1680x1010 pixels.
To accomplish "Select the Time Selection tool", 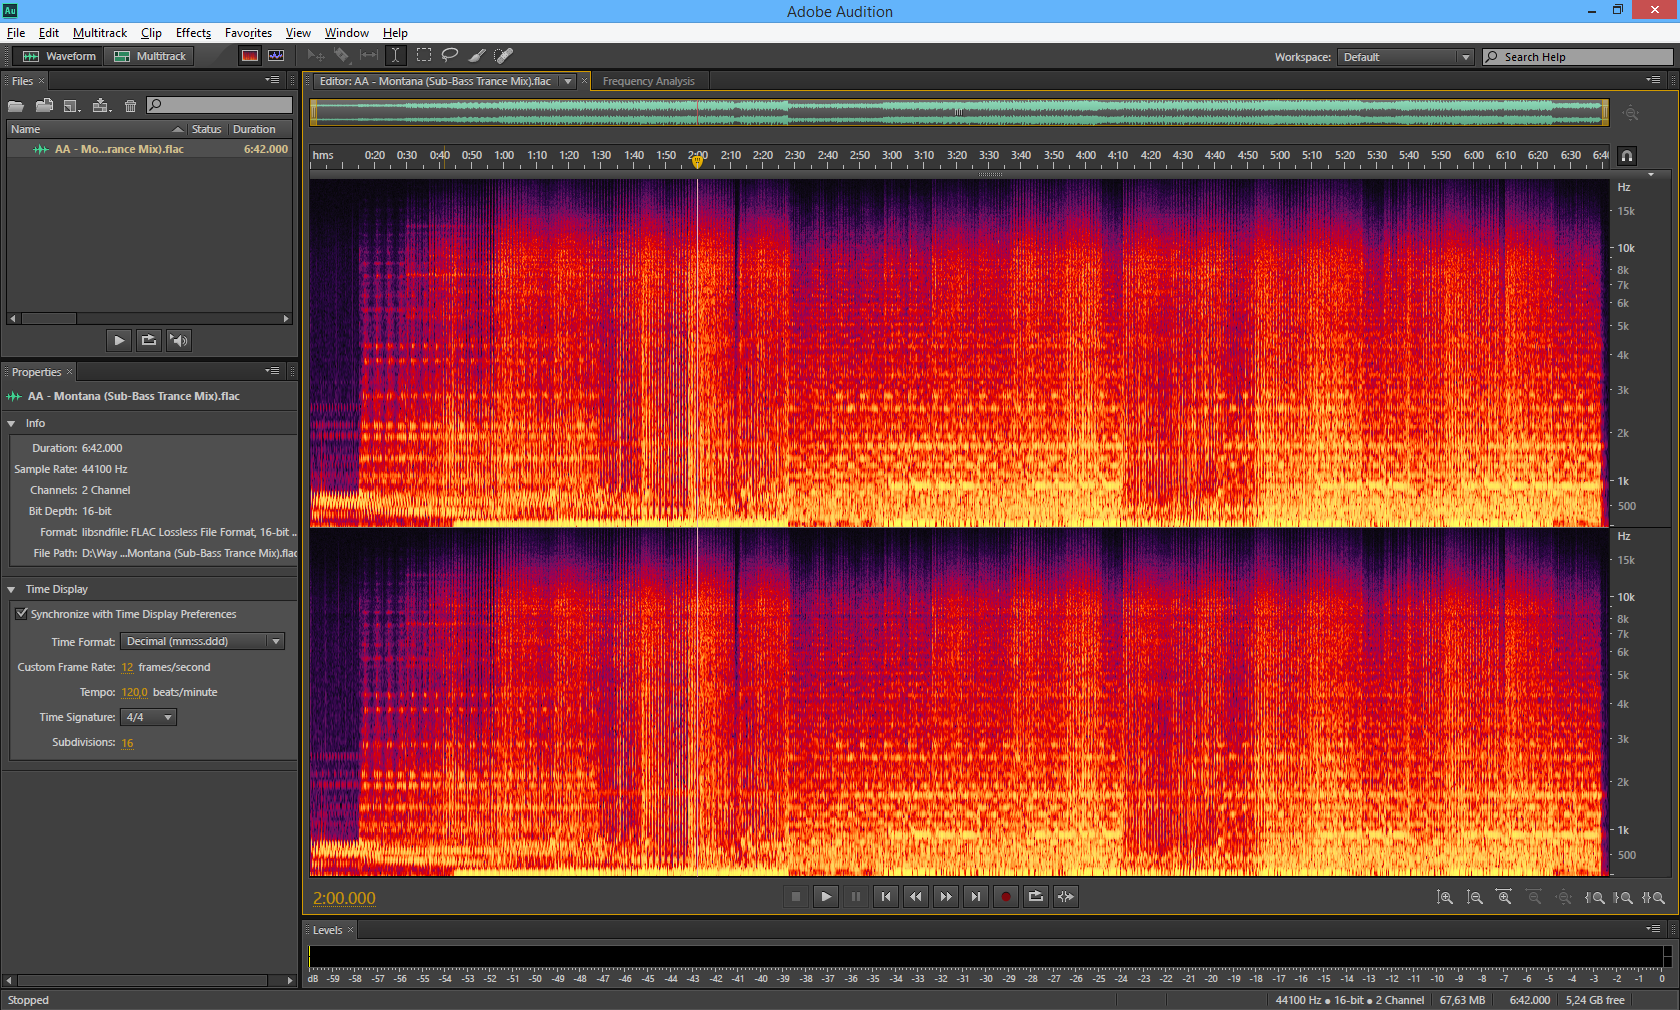I will coord(396,56).
